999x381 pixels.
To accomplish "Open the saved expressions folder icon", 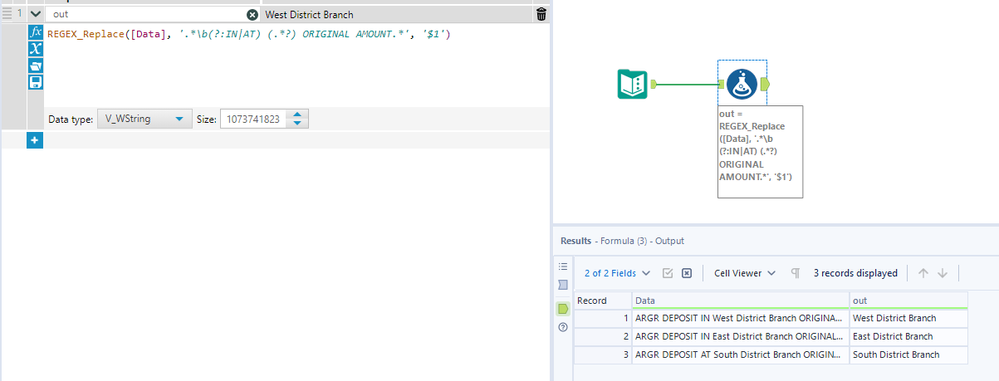I will pos(36,65).
